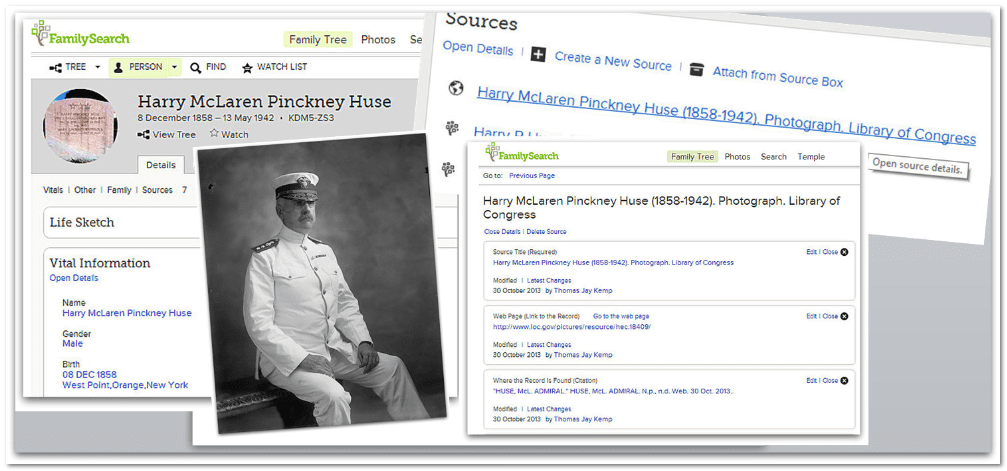Select Family Tree tab in source details window
The height and width of the screenshot is (471, 1007).
[x=692, y=157]
